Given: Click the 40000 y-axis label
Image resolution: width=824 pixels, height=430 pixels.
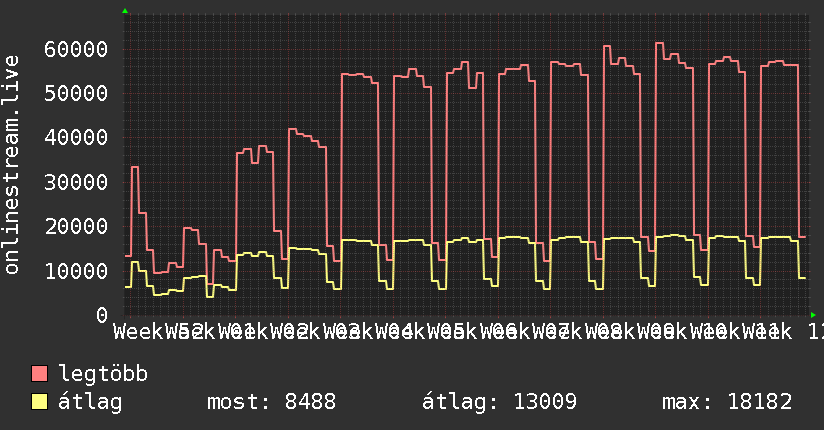Looking at the screenshot, I should [76, 138].
